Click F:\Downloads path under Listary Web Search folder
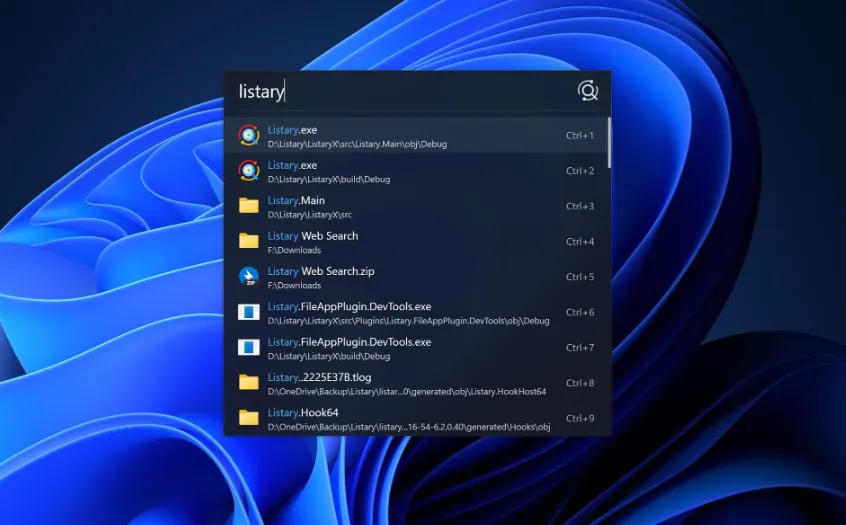846x525 pixels. pos(294,250)
